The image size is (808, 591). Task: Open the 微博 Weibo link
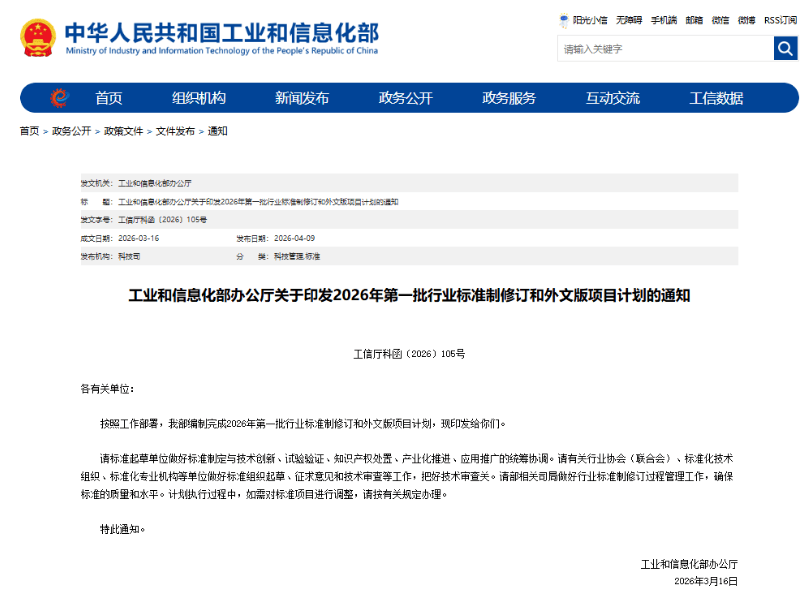click(746, 20)
